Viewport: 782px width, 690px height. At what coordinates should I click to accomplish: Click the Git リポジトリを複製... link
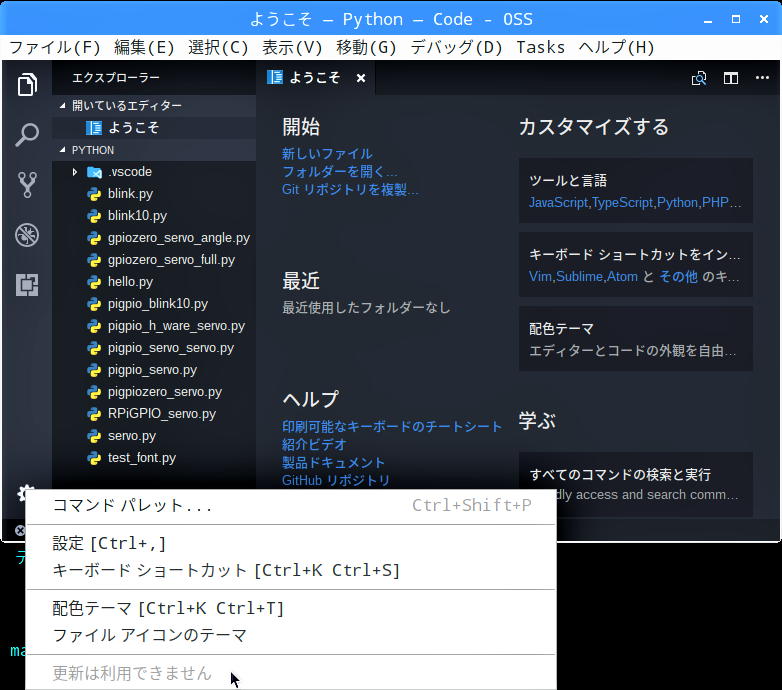350,189
